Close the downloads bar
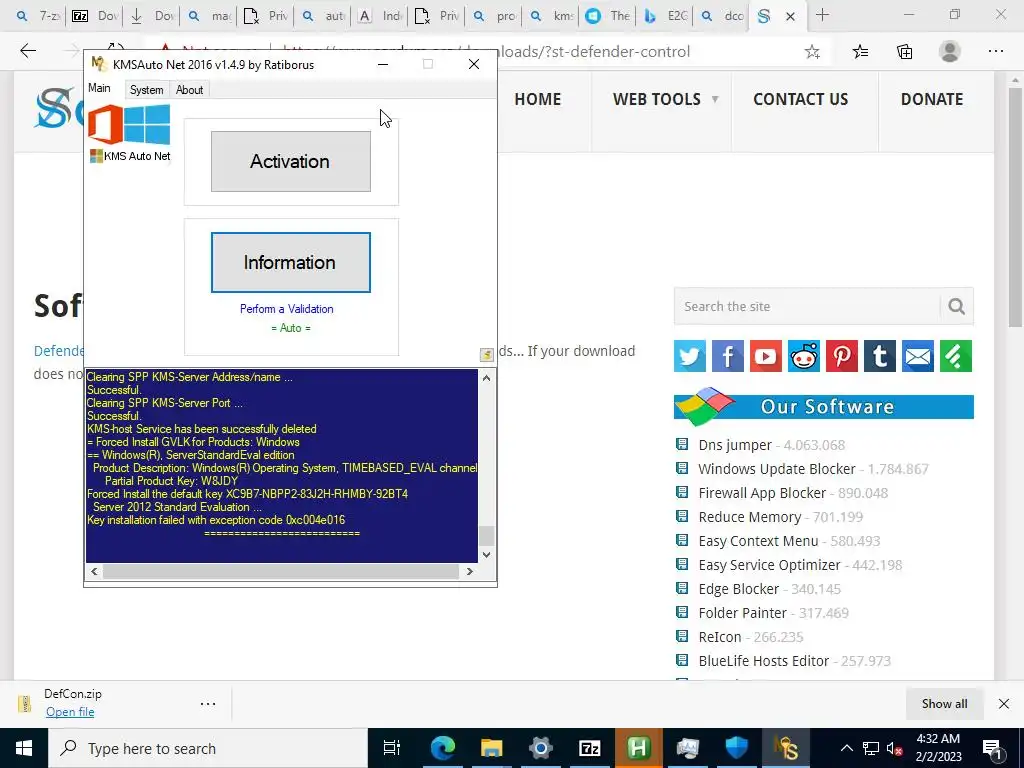Viewport: 1024px width, 768px height. pos(1004,703)
